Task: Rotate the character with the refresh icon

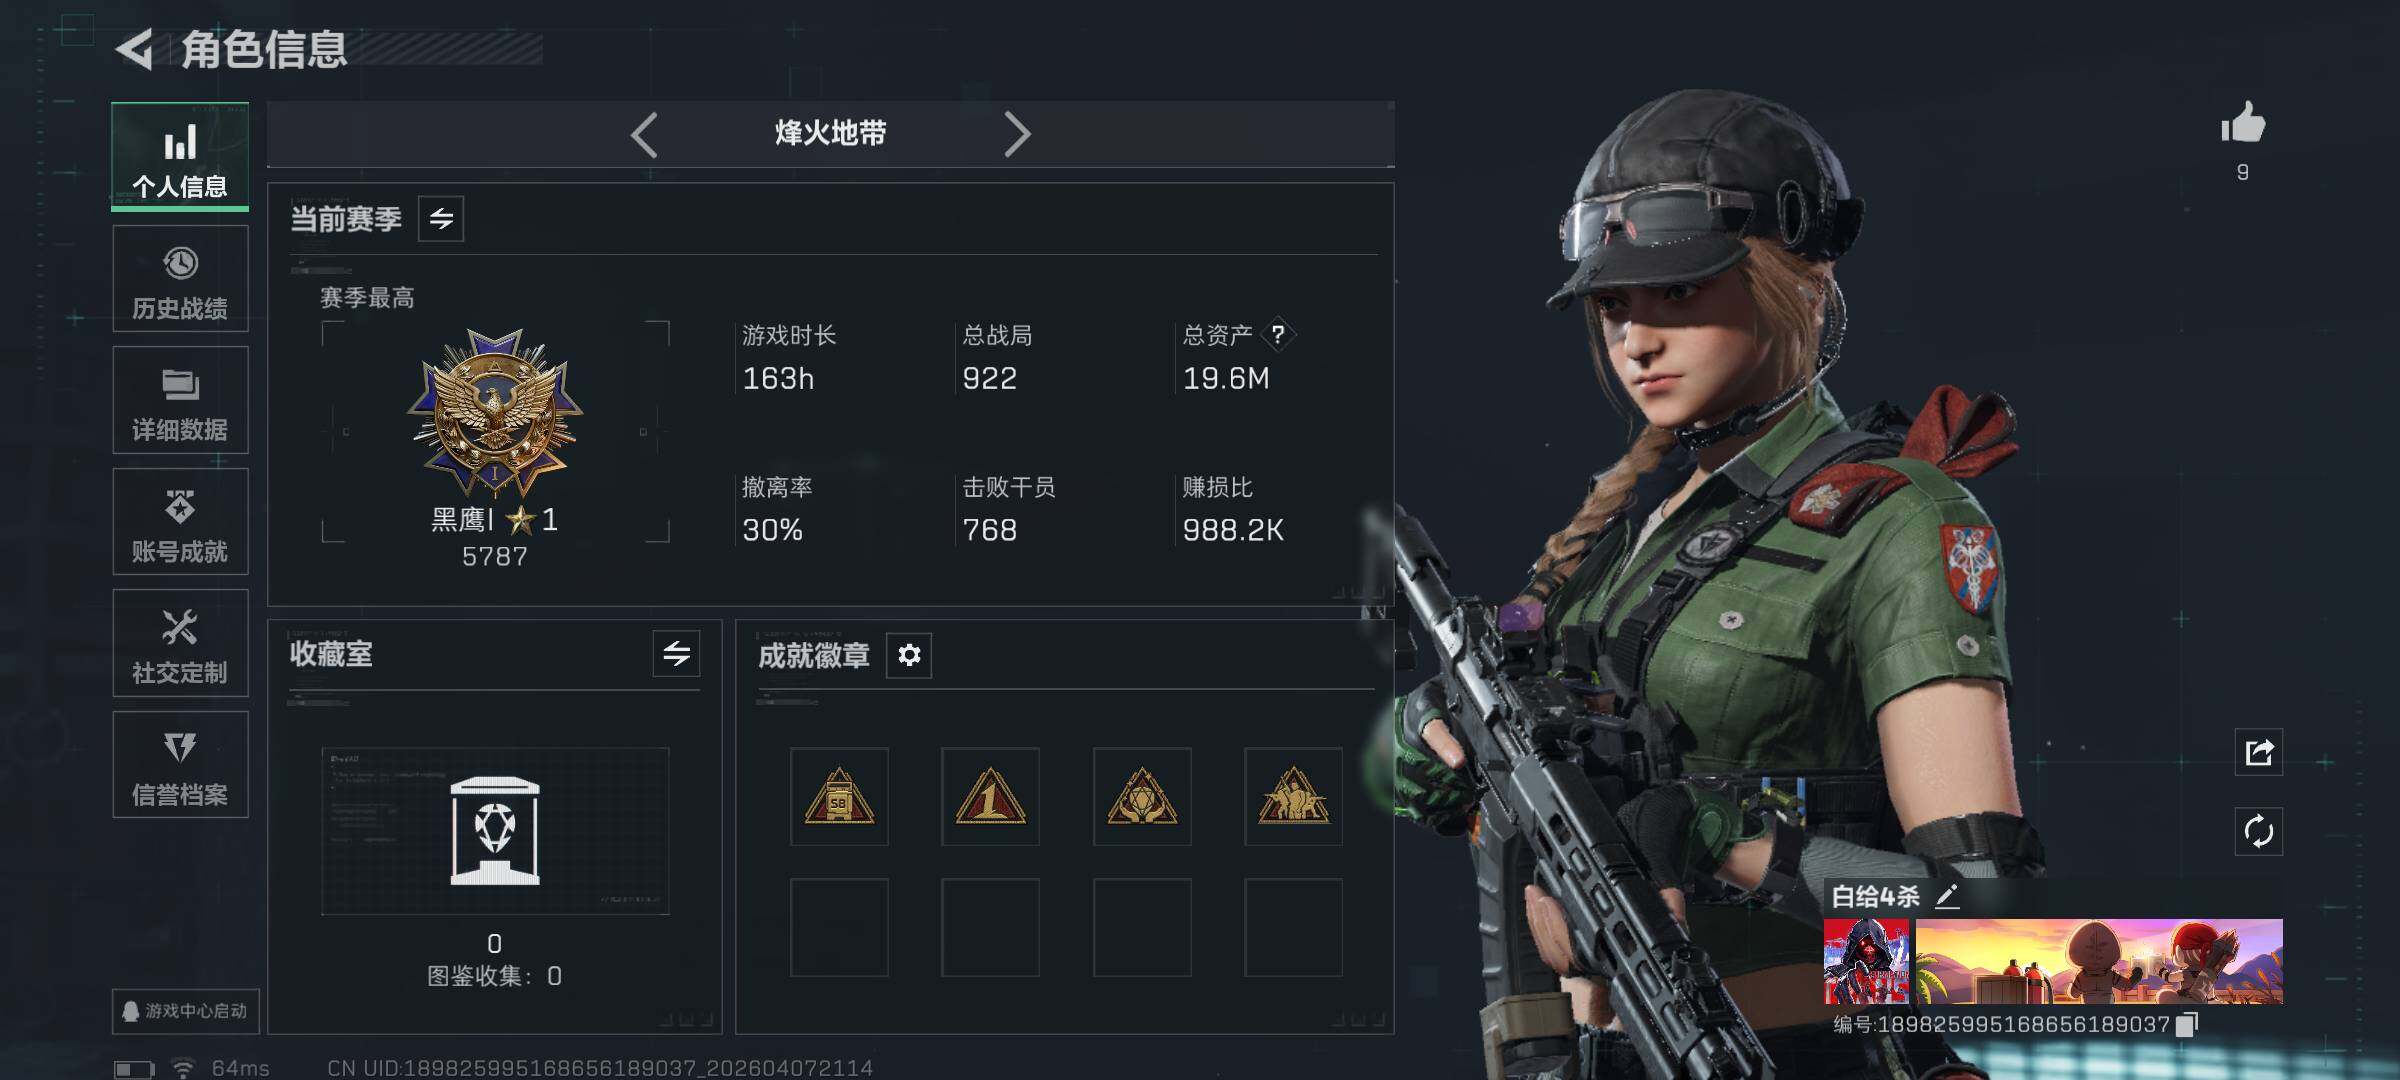Action: point(2259,831)
